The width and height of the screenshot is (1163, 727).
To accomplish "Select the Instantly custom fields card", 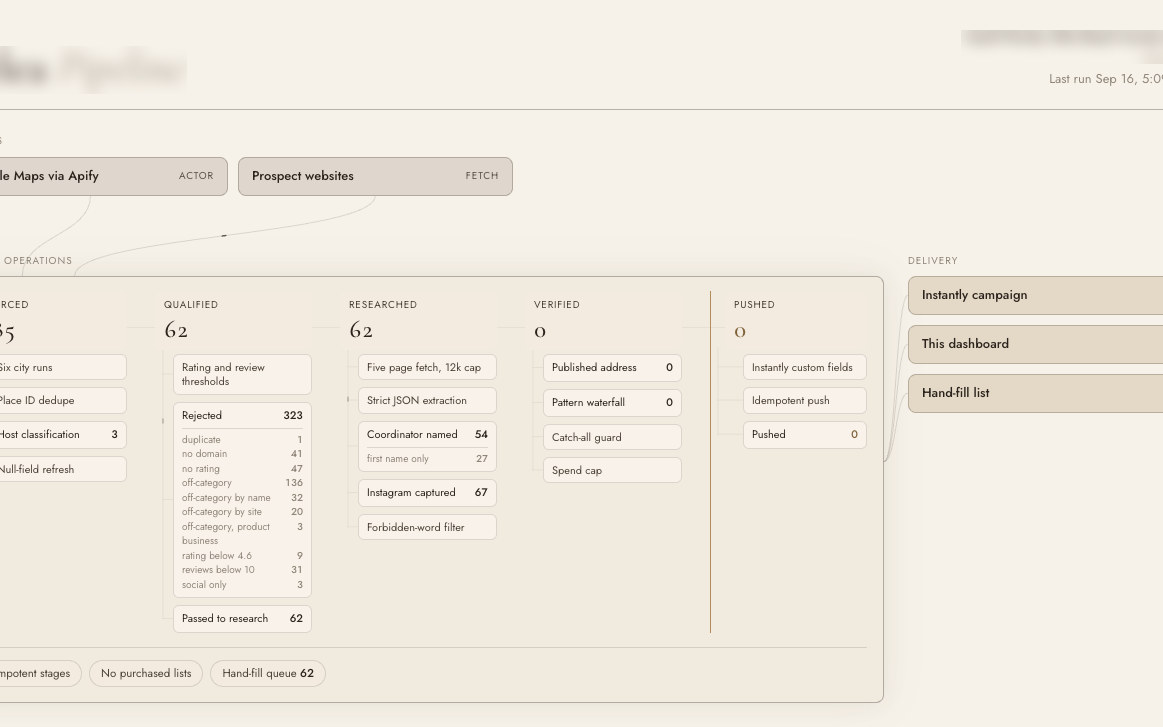I will pos(805,367).
